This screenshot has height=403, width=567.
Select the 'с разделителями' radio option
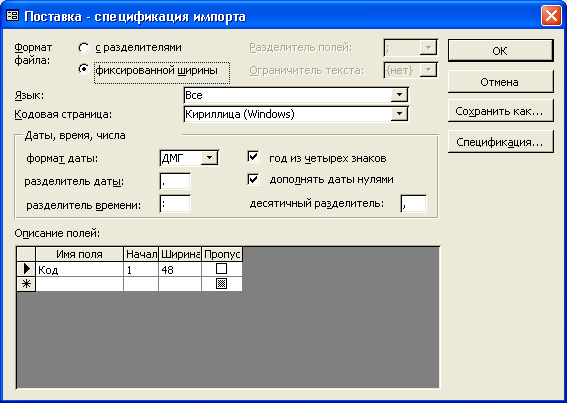coord(84,47)
